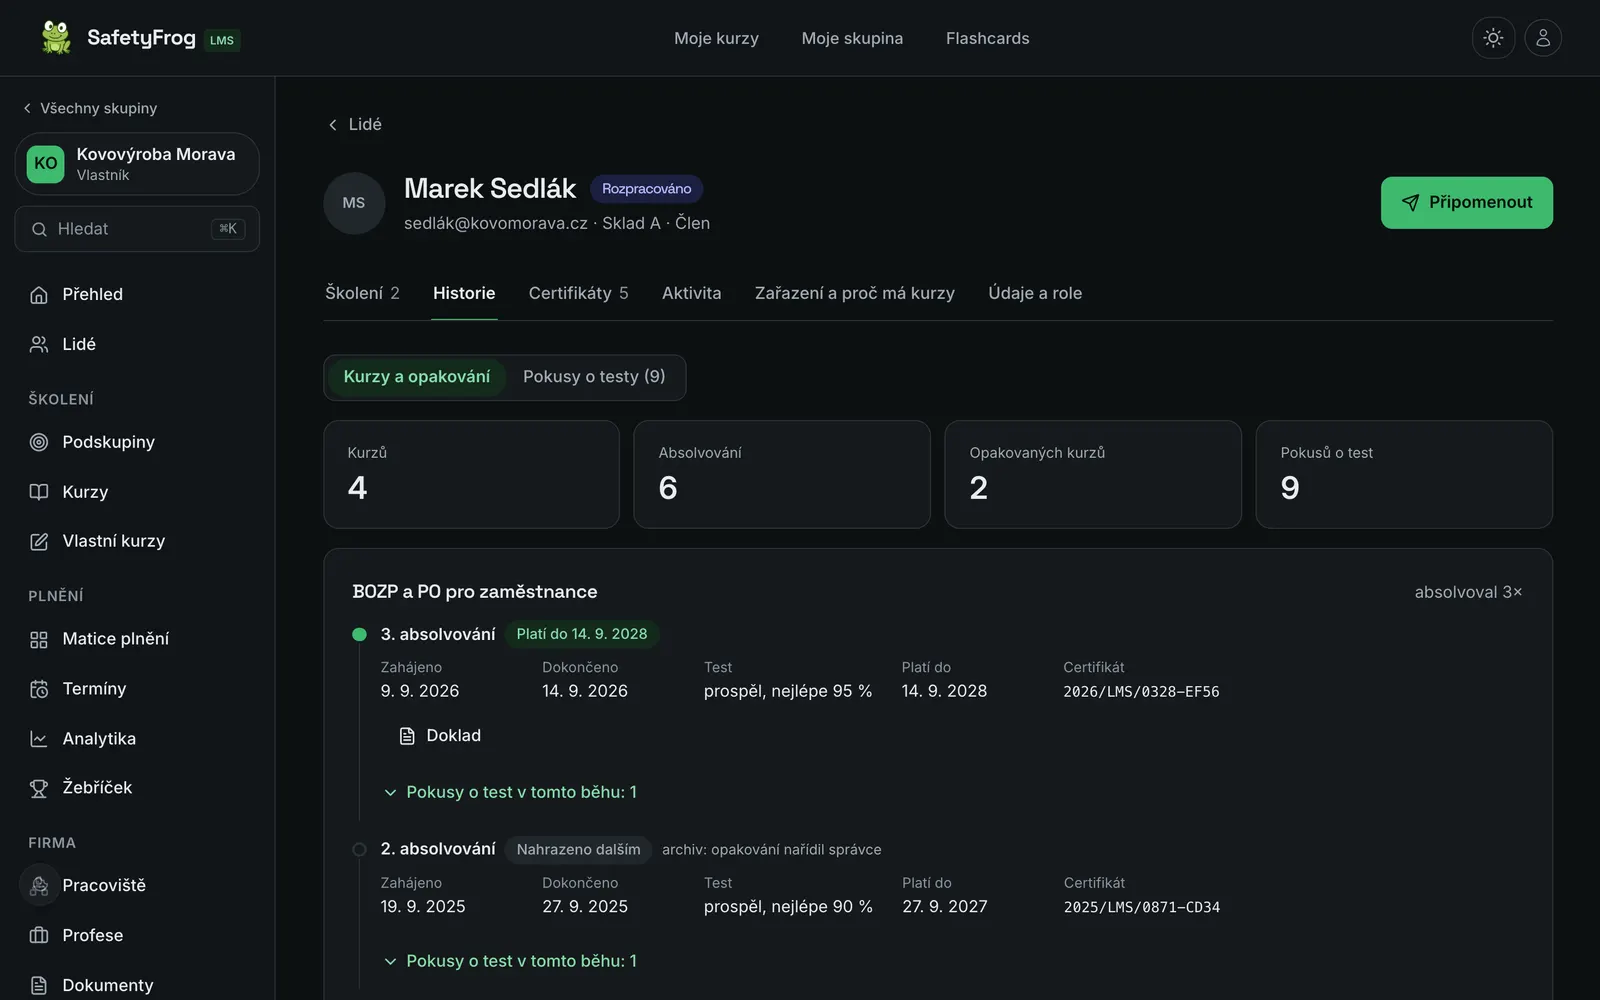This screenshot has height=1000, width=1600.
Task: Click the Pracoviště icon
Action: [x=39, y=886]
